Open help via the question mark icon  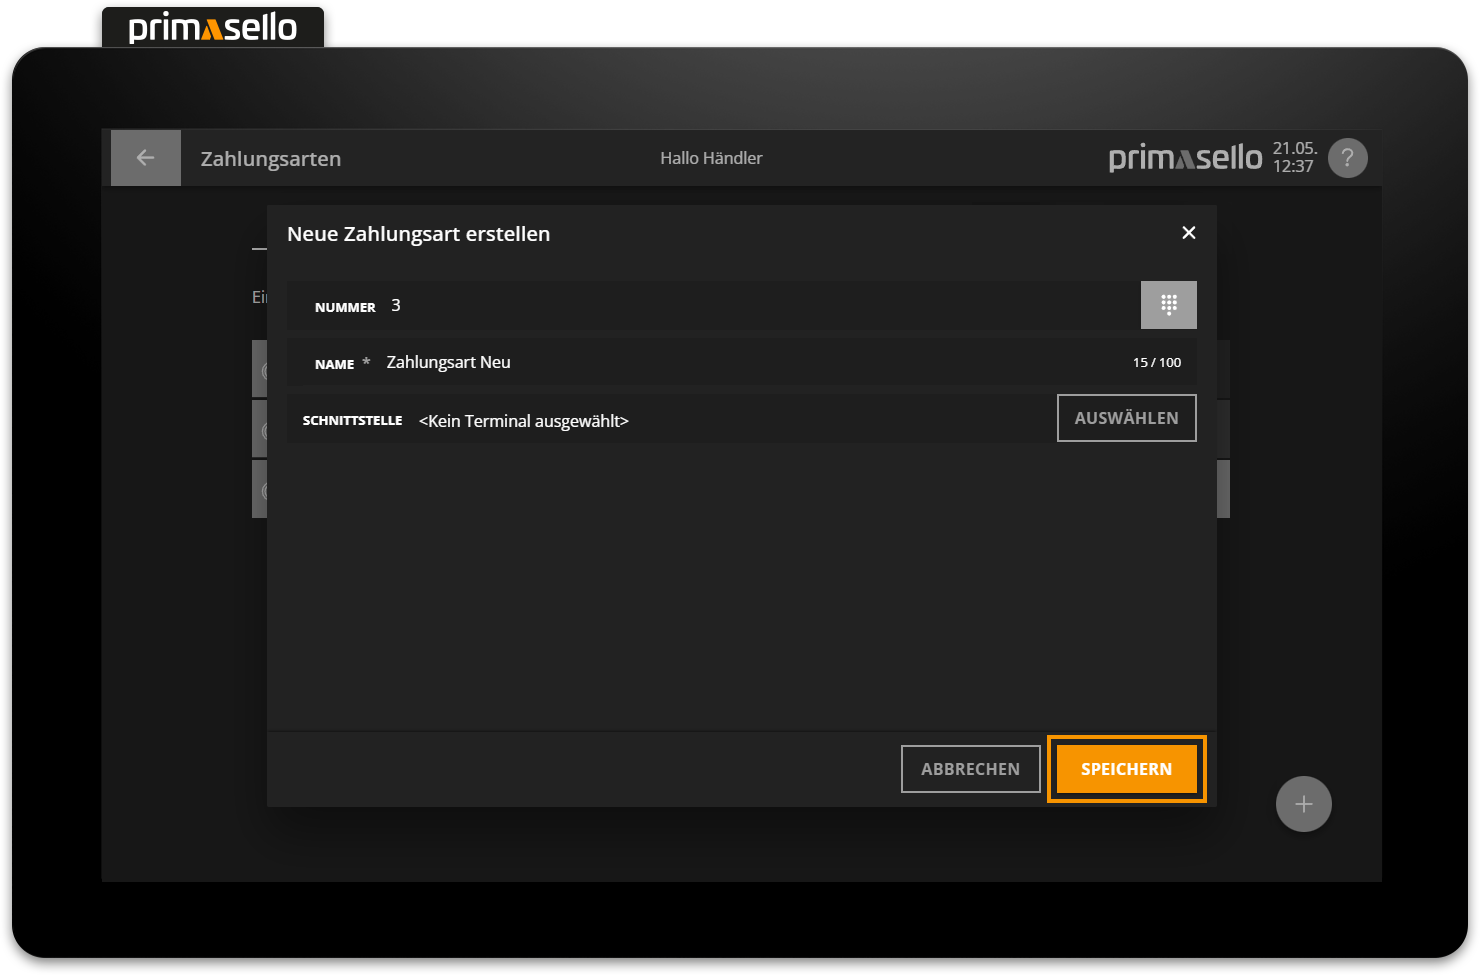click(1347, 158)
